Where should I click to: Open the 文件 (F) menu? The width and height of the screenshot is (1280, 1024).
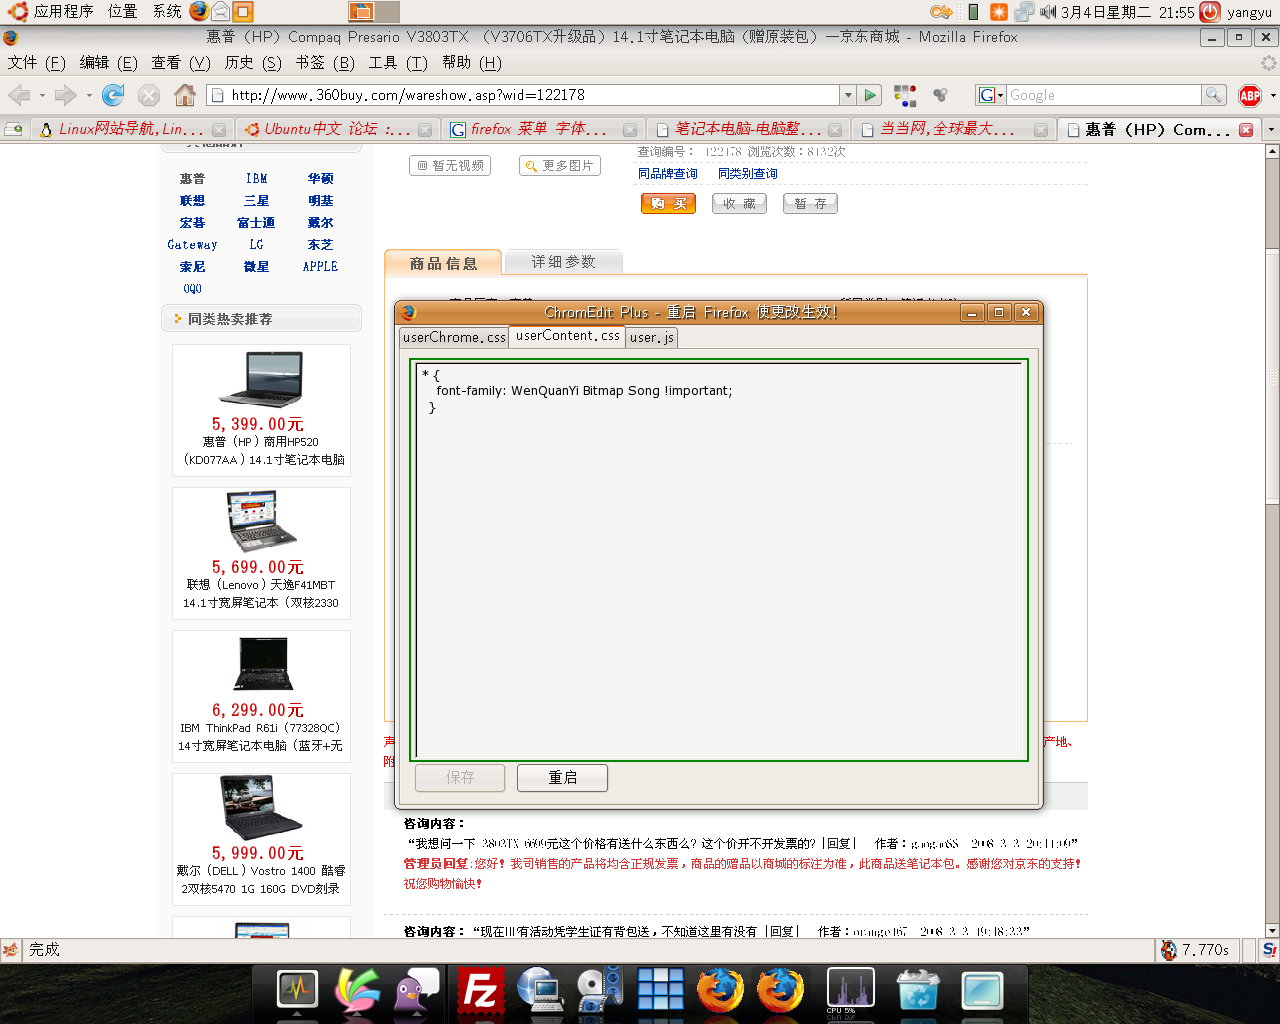pos(36,62)
